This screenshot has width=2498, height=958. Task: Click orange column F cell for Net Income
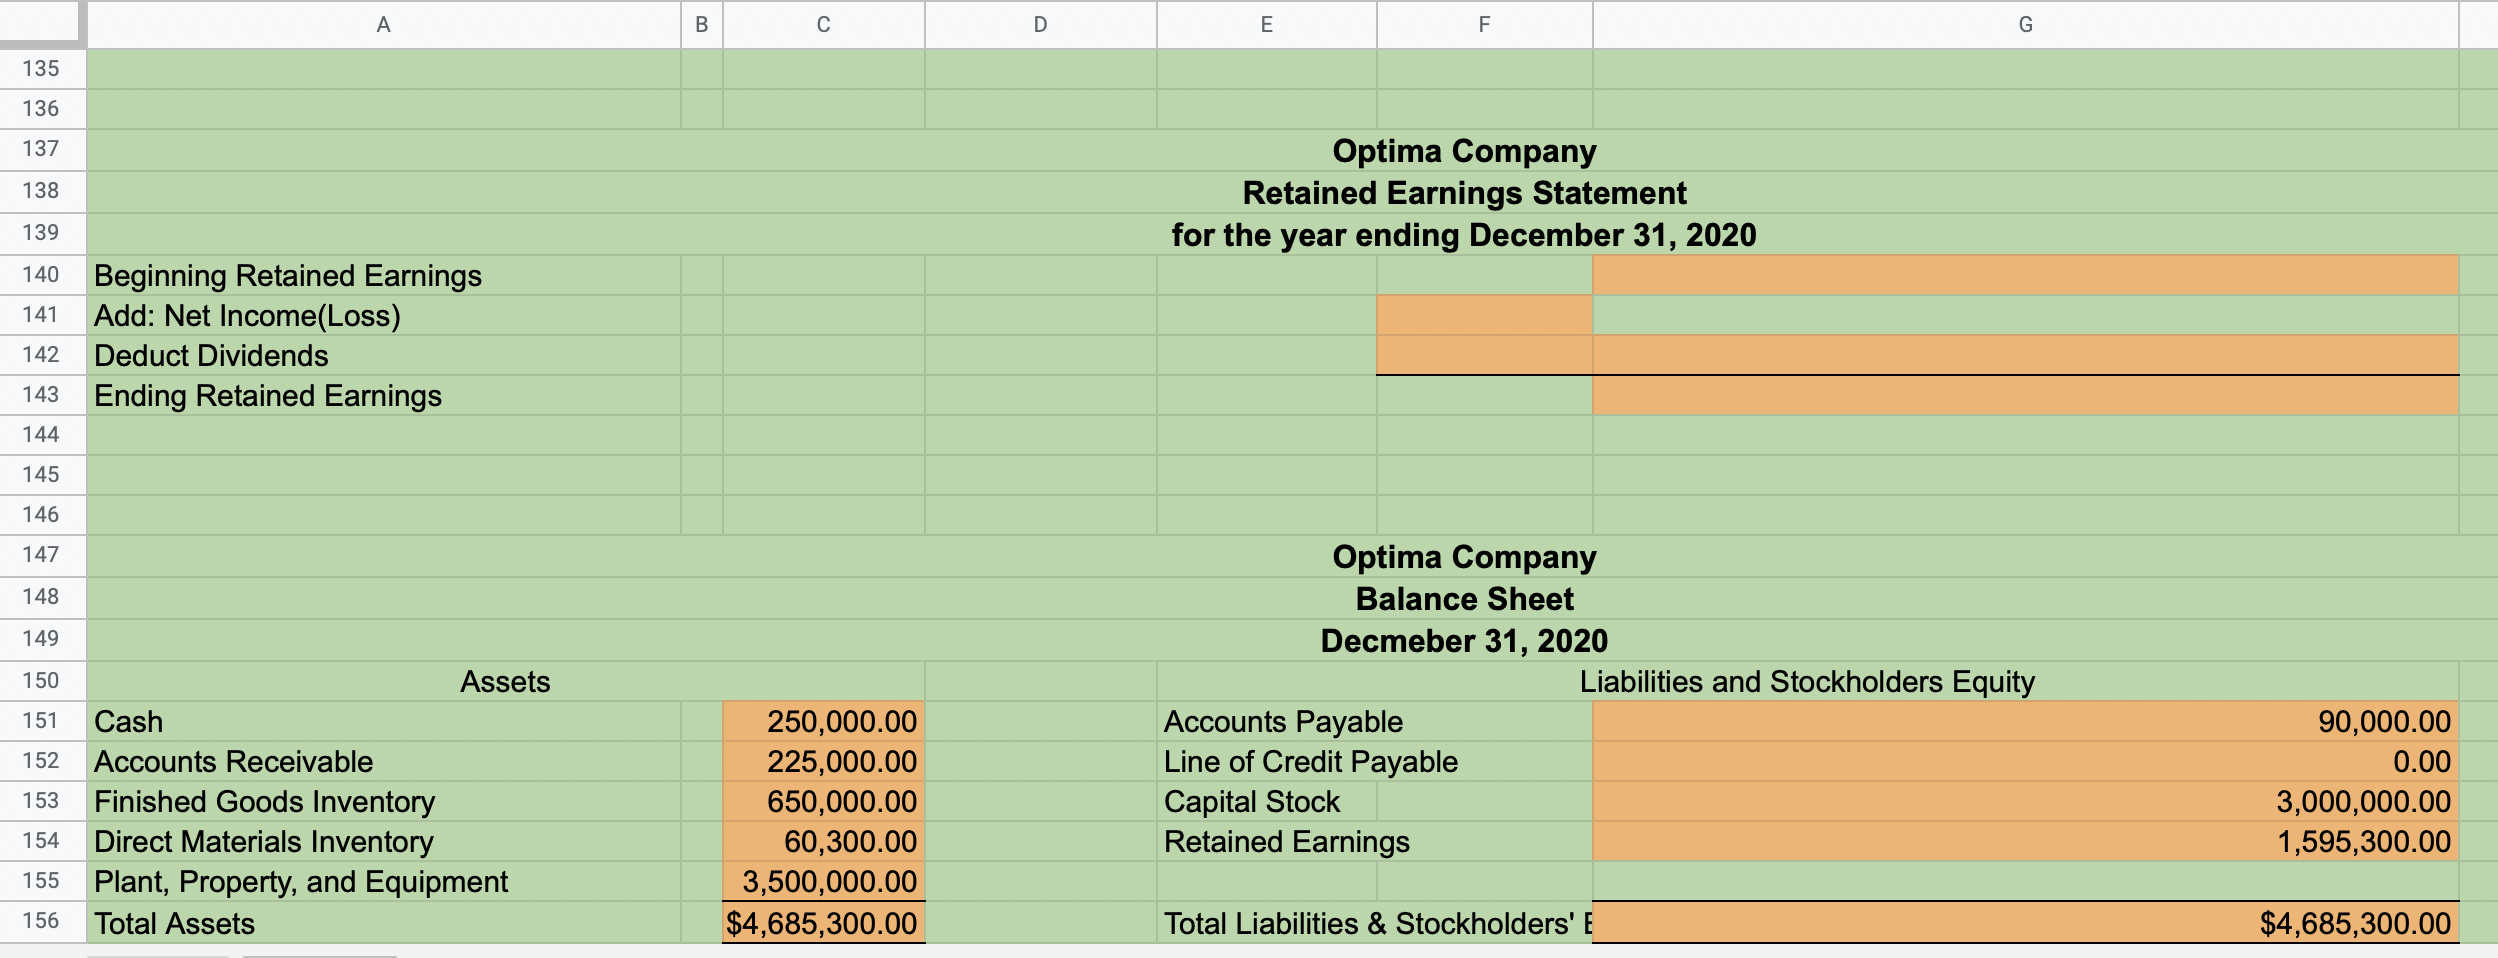point(1485,315)
